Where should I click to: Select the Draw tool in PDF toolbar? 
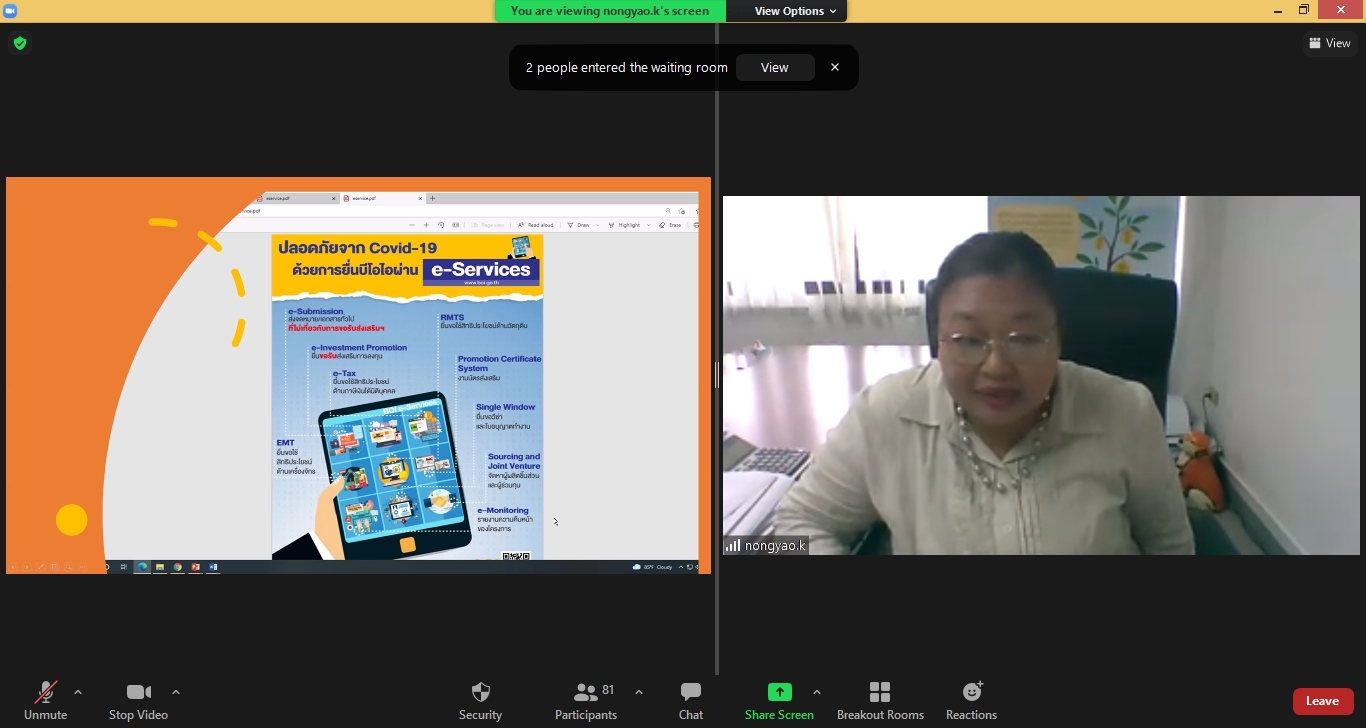[580, 225]
